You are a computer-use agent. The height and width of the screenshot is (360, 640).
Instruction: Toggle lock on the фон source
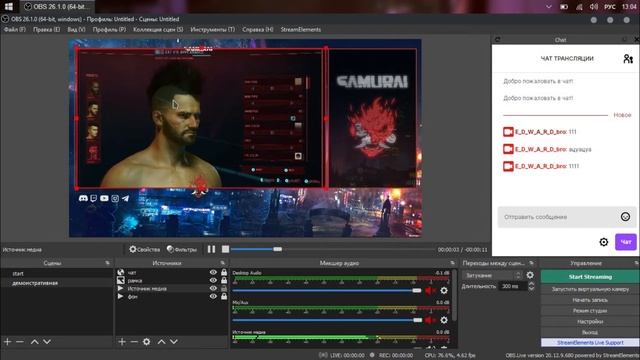pyautogui.click(x=224, y=296)
